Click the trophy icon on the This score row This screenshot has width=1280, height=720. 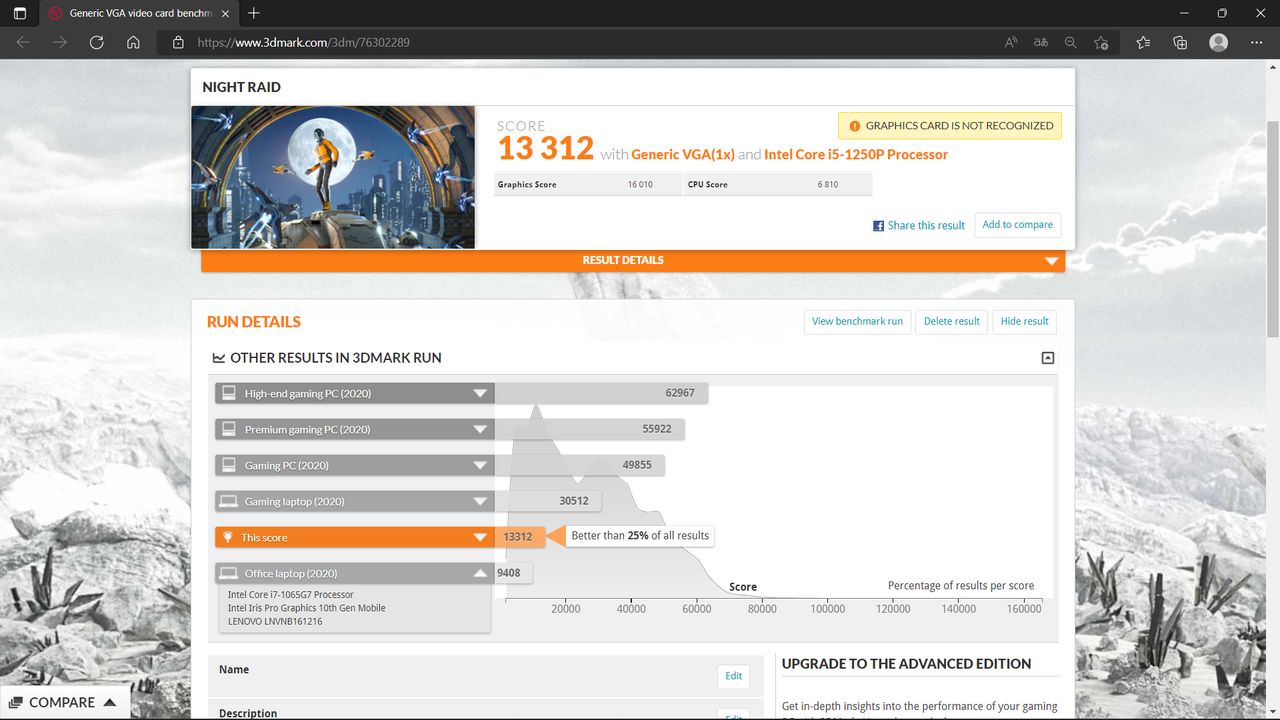click(x=228, y=536)
